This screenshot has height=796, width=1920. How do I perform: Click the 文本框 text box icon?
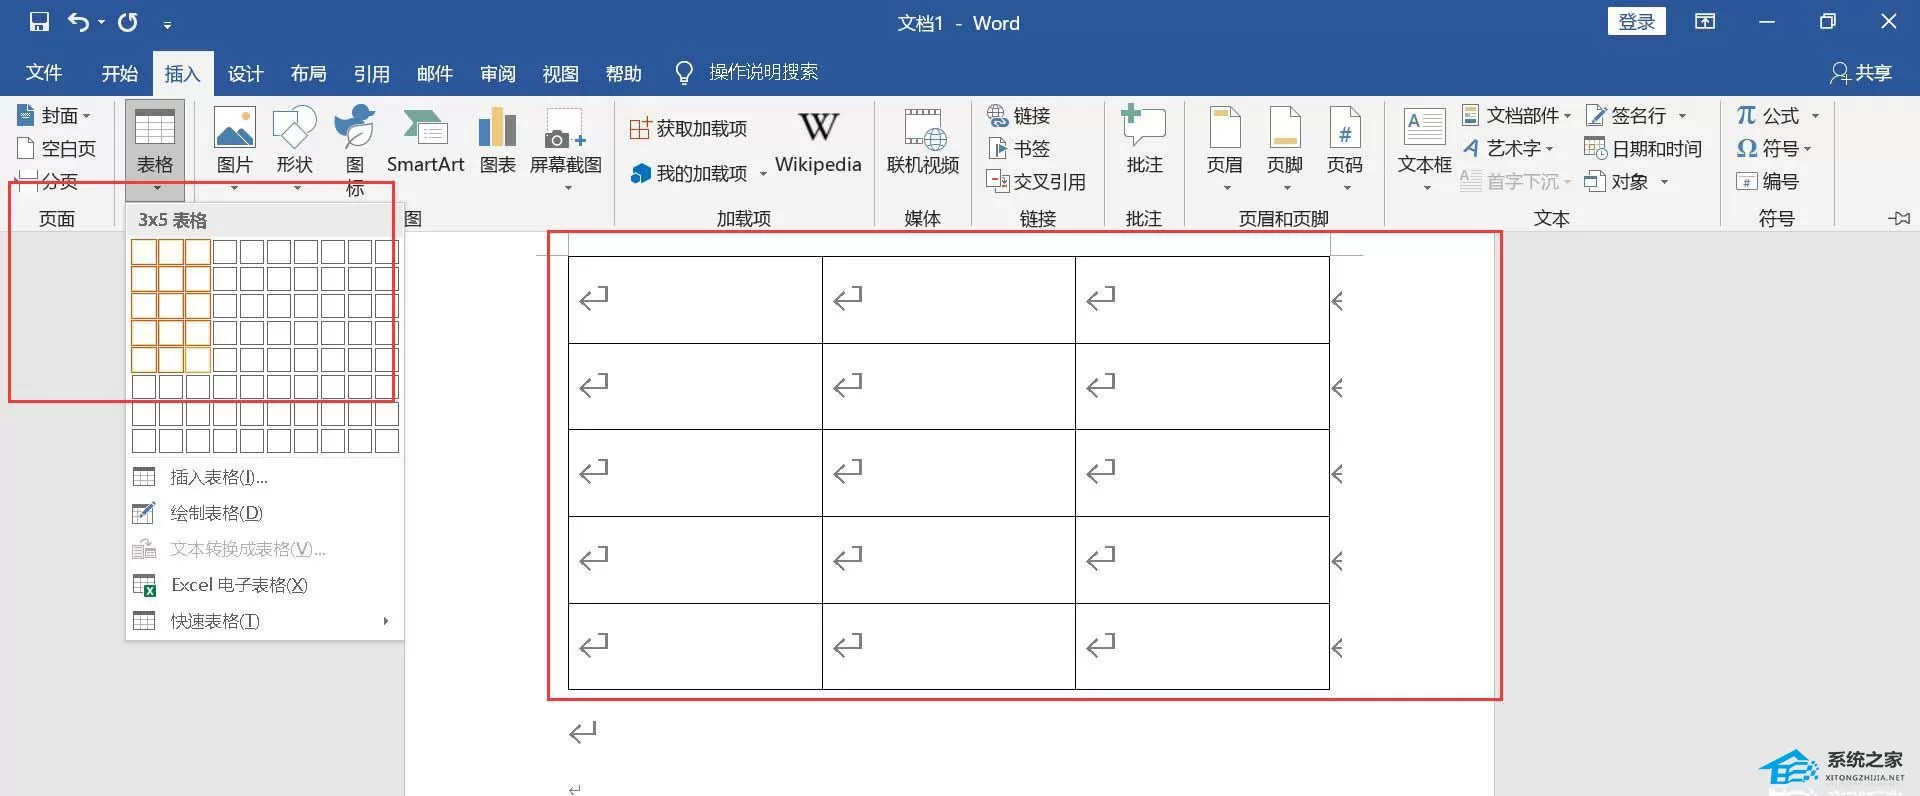click(x=1424, y=128)
